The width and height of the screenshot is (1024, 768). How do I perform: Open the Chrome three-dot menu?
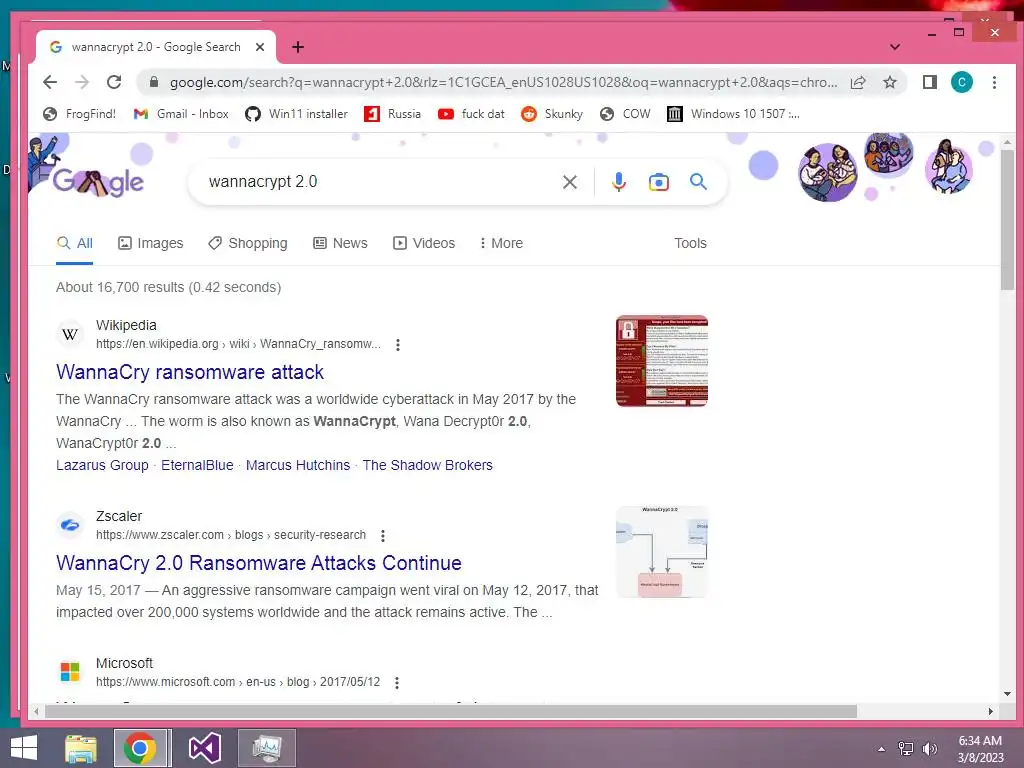click(x=994, y=82)
